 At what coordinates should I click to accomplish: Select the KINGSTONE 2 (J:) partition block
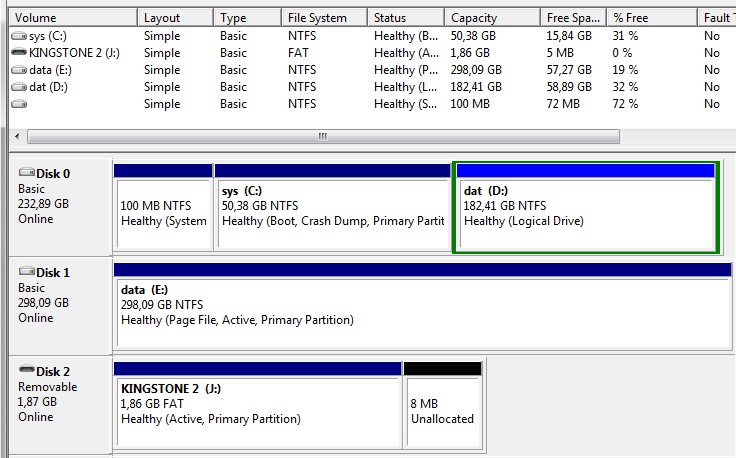[258, 405]
